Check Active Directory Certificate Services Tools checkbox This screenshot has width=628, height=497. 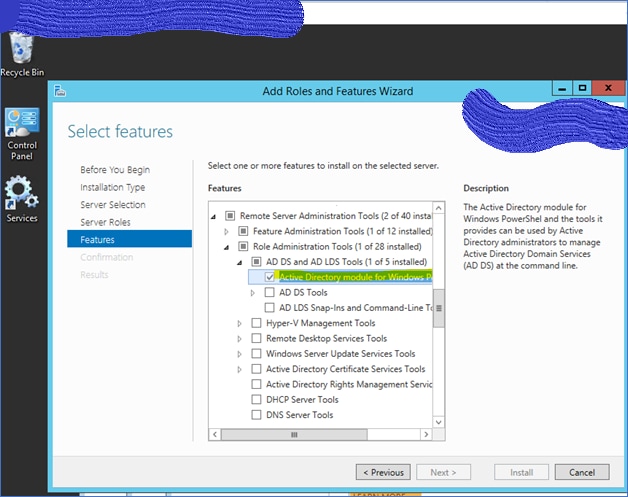[256, 369]
